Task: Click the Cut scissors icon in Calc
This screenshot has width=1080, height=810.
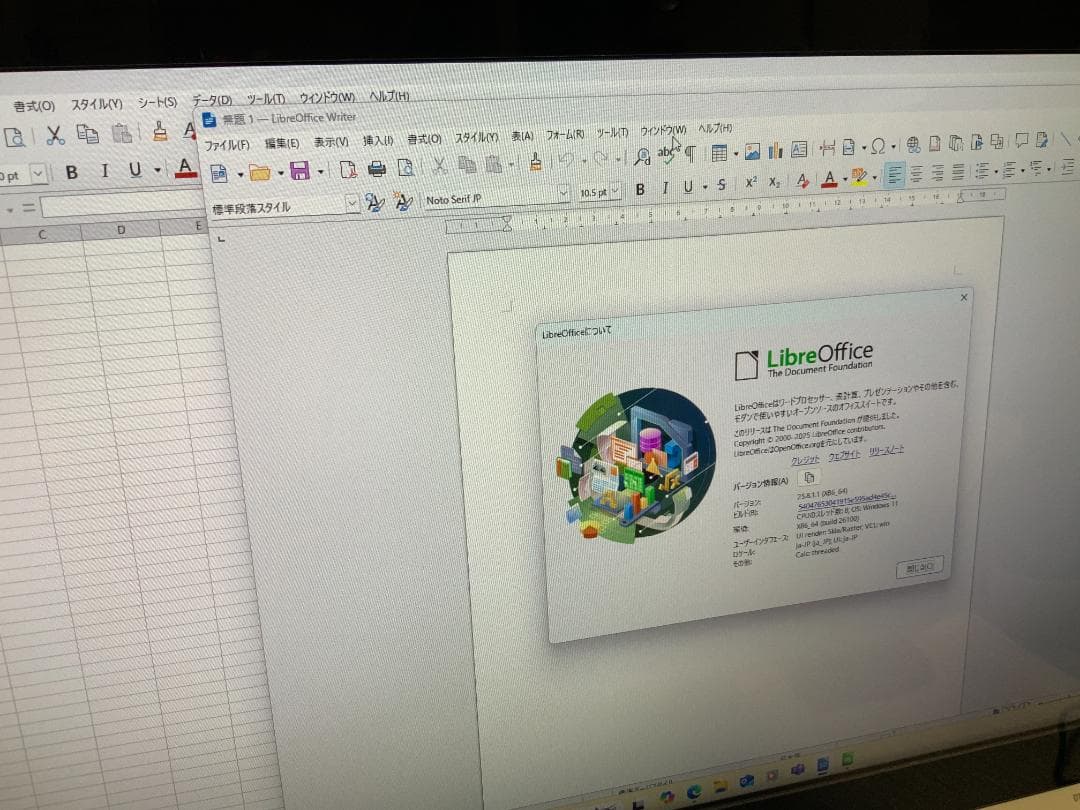Action: [56, 134]
